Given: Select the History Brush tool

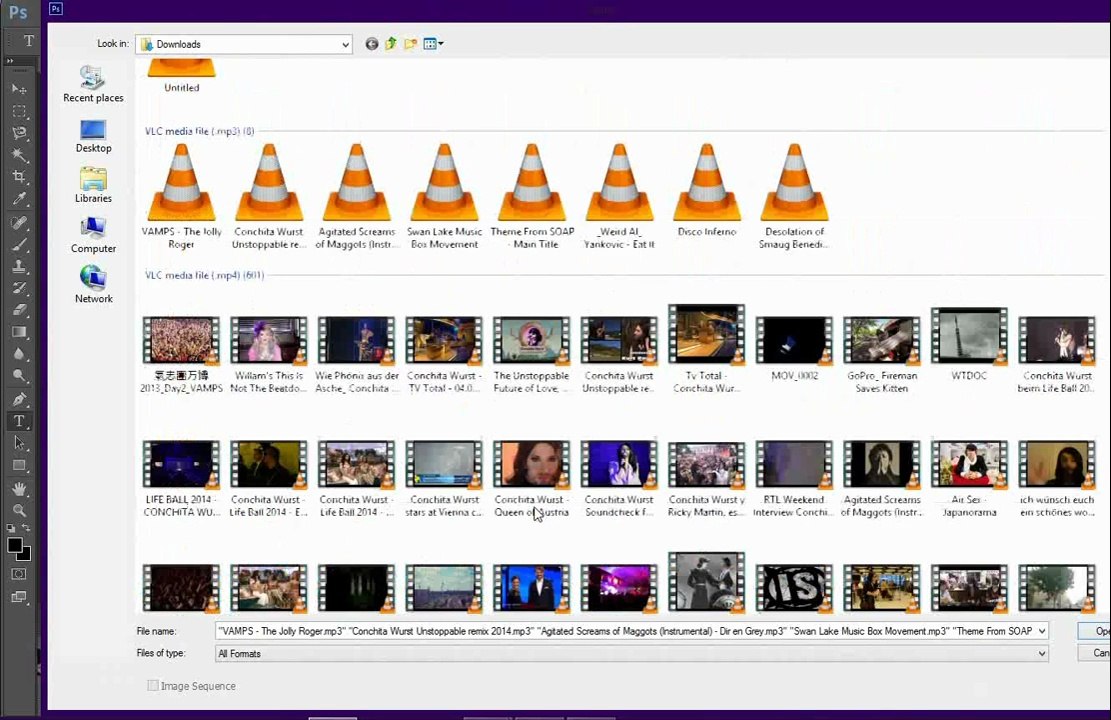Looking at the screenshot, I should [x=19, y=288].
